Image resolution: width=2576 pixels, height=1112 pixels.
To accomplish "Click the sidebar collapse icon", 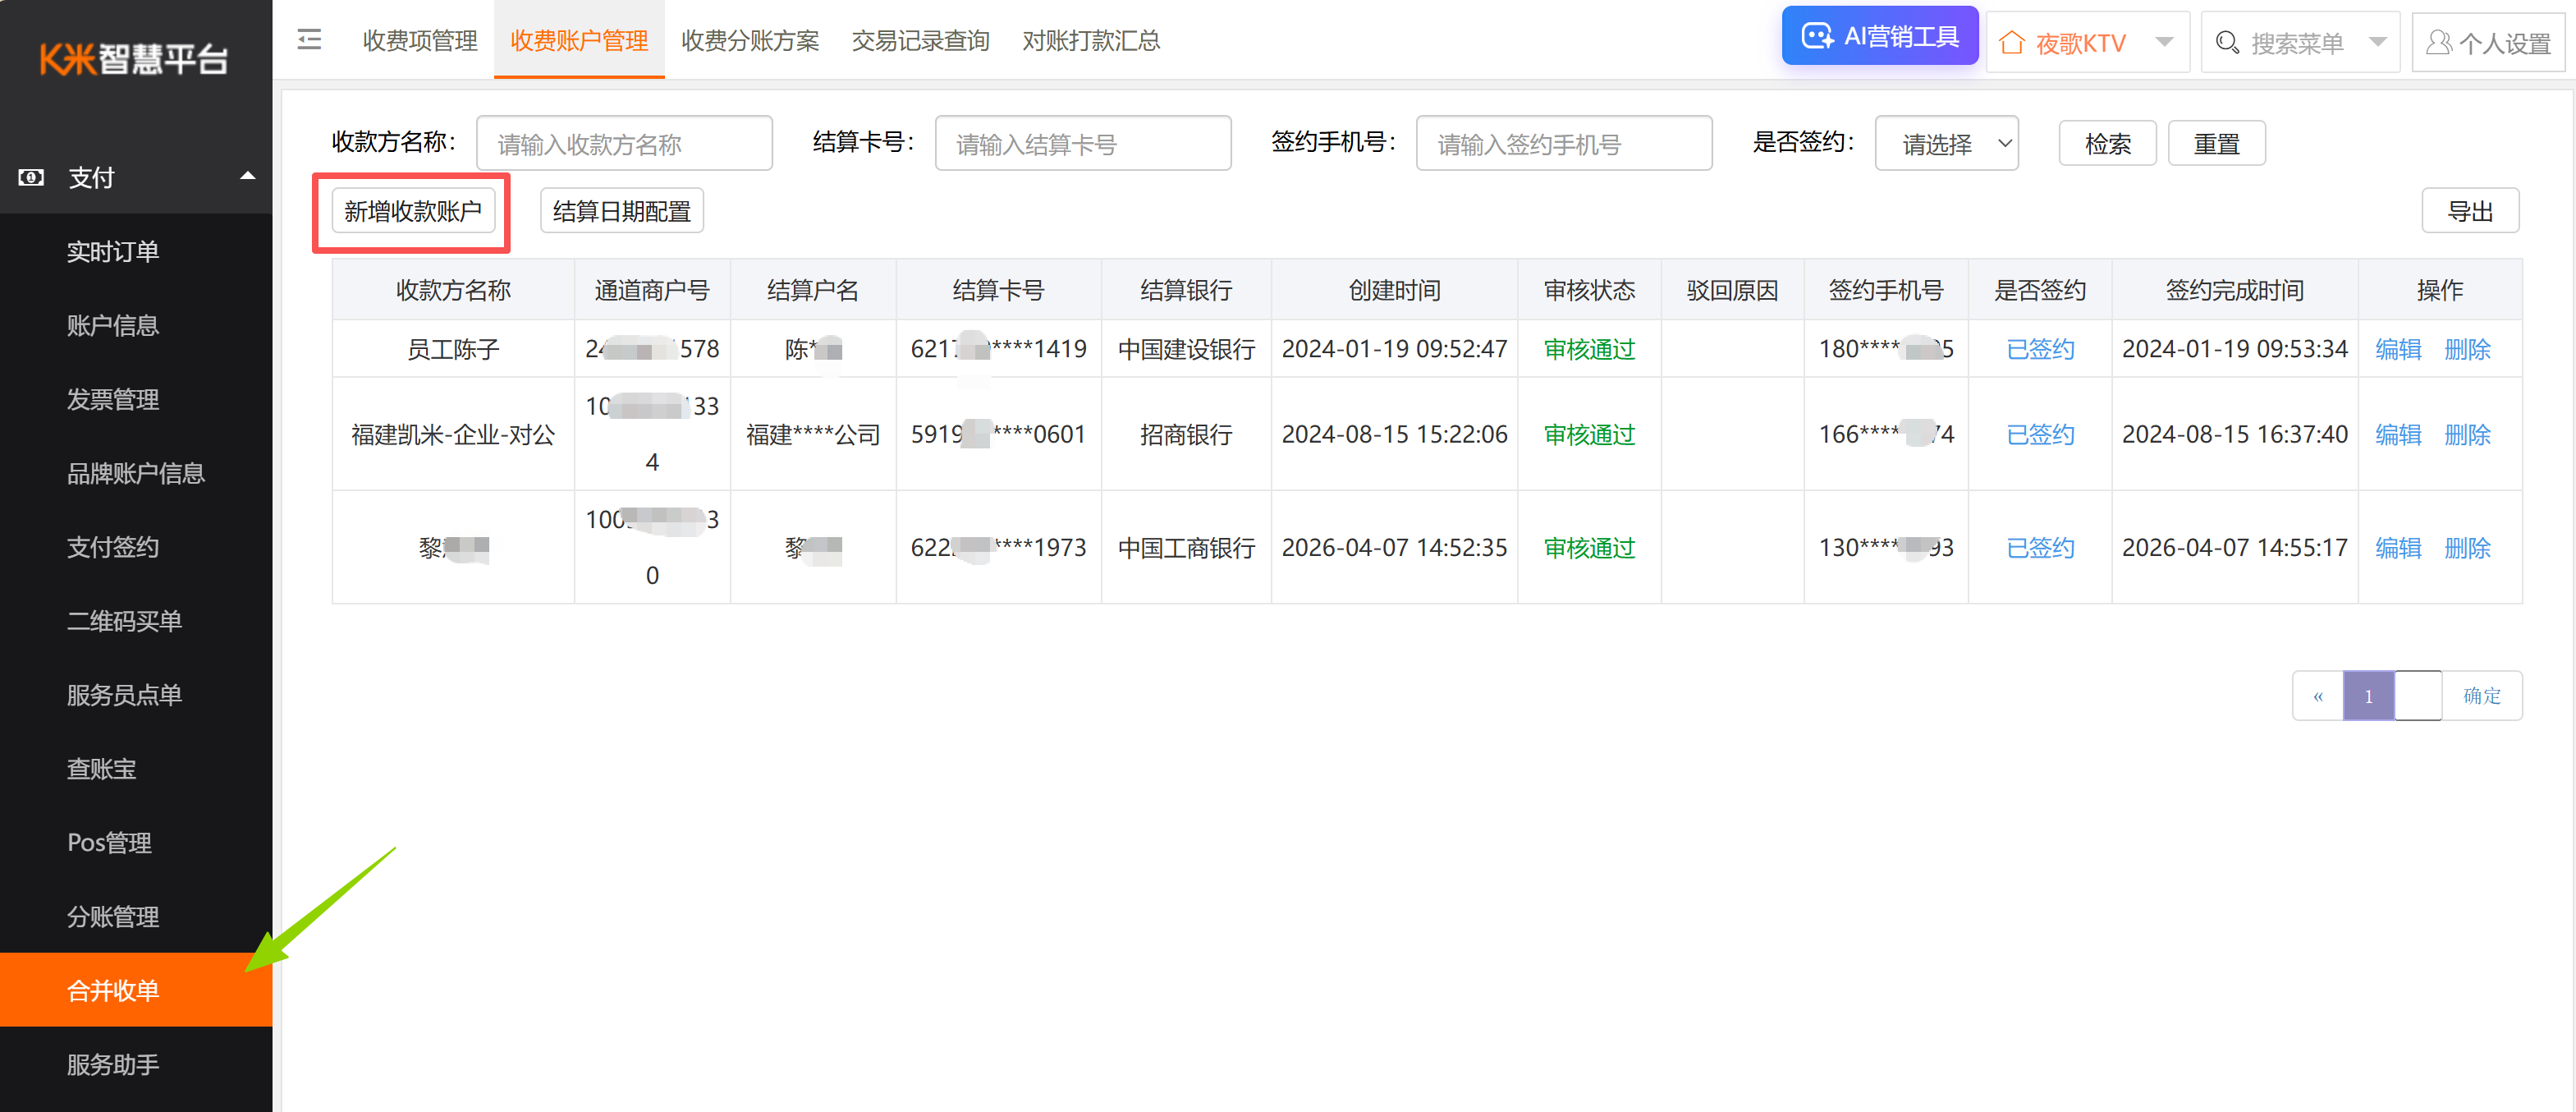I will (x=309, y=40).
